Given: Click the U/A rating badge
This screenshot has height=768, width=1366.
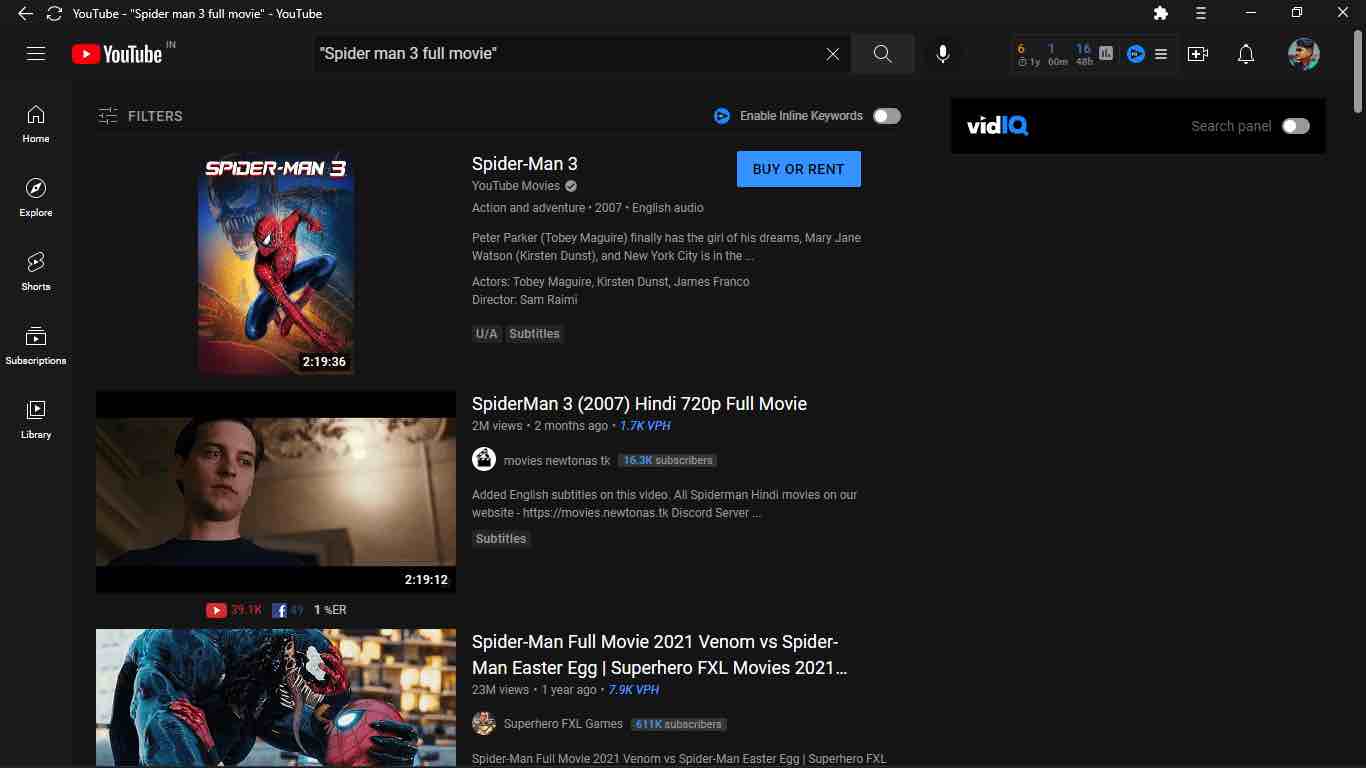Looking at the screenshot, I should (487, 334).
